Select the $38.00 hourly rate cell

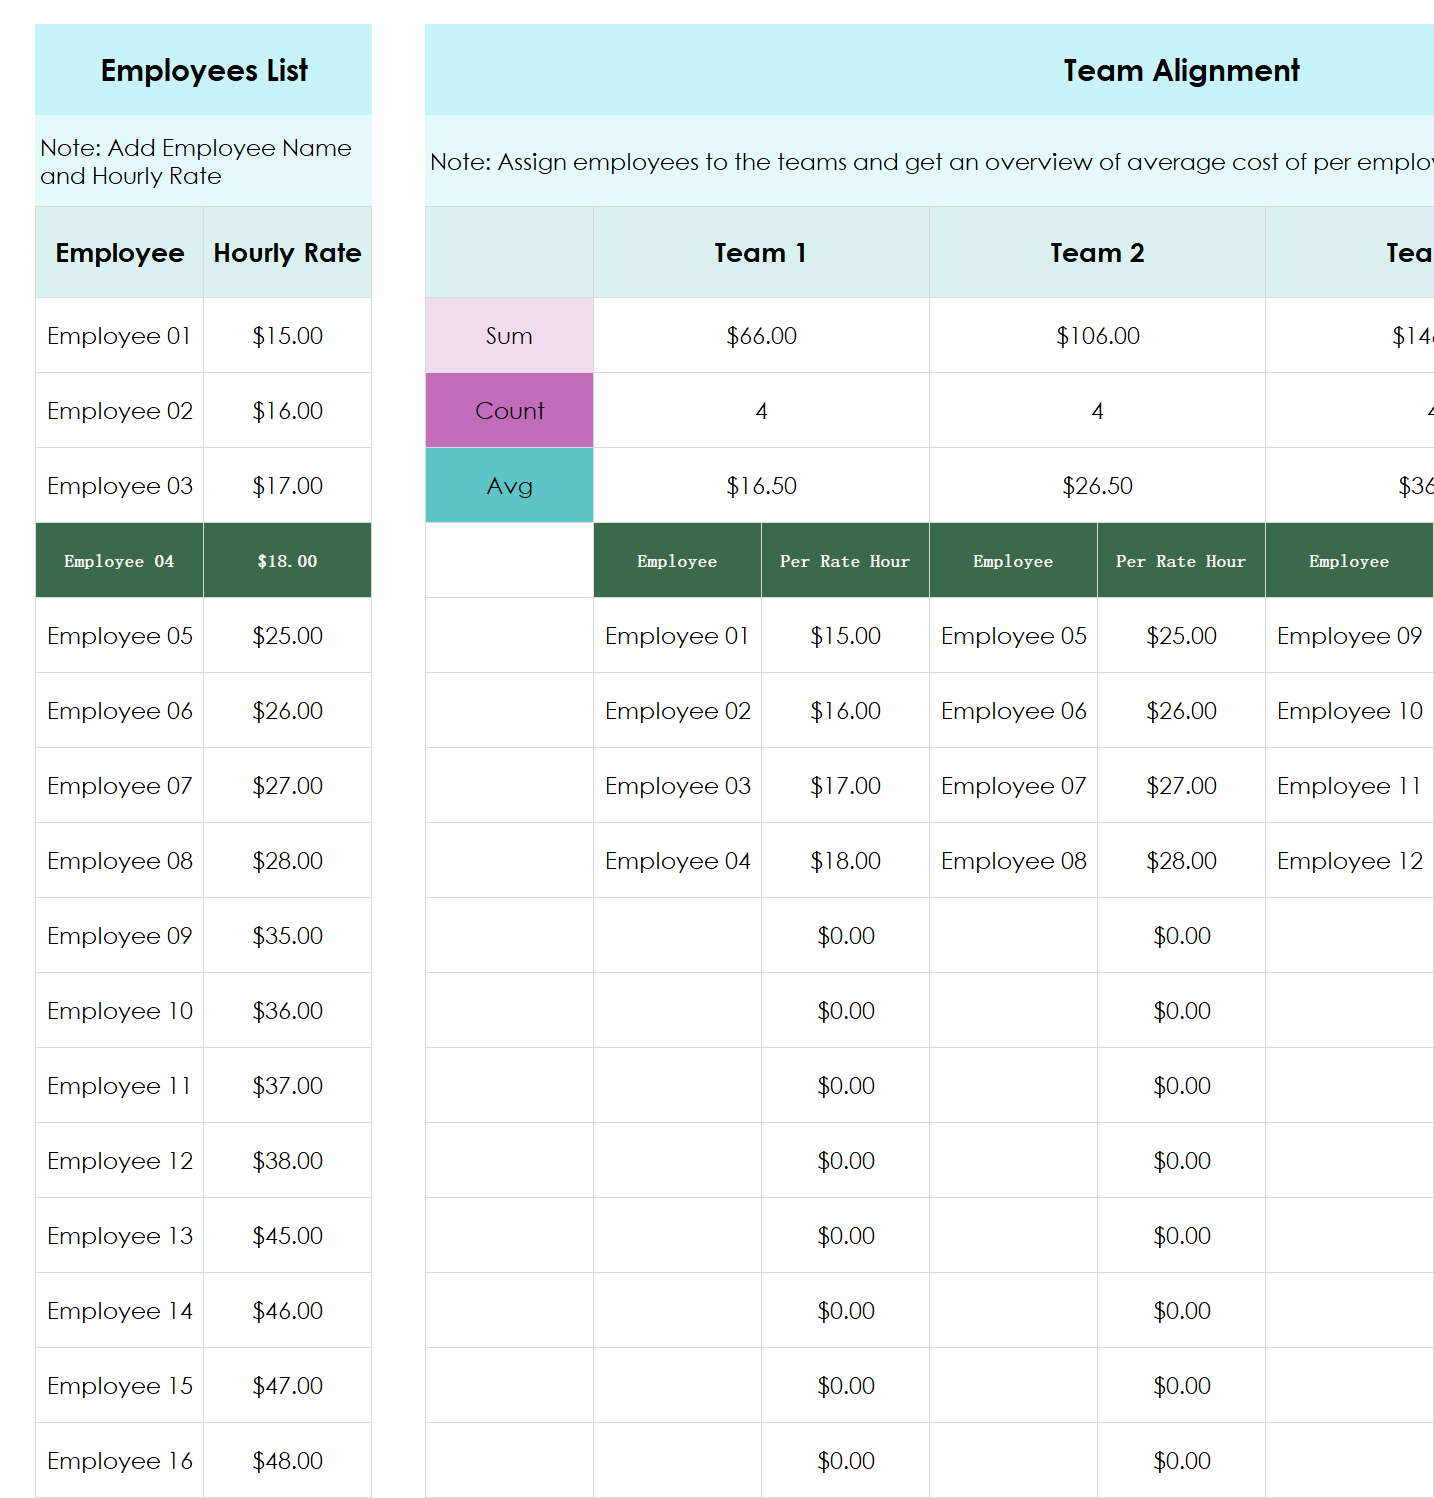coord(287,1160)
